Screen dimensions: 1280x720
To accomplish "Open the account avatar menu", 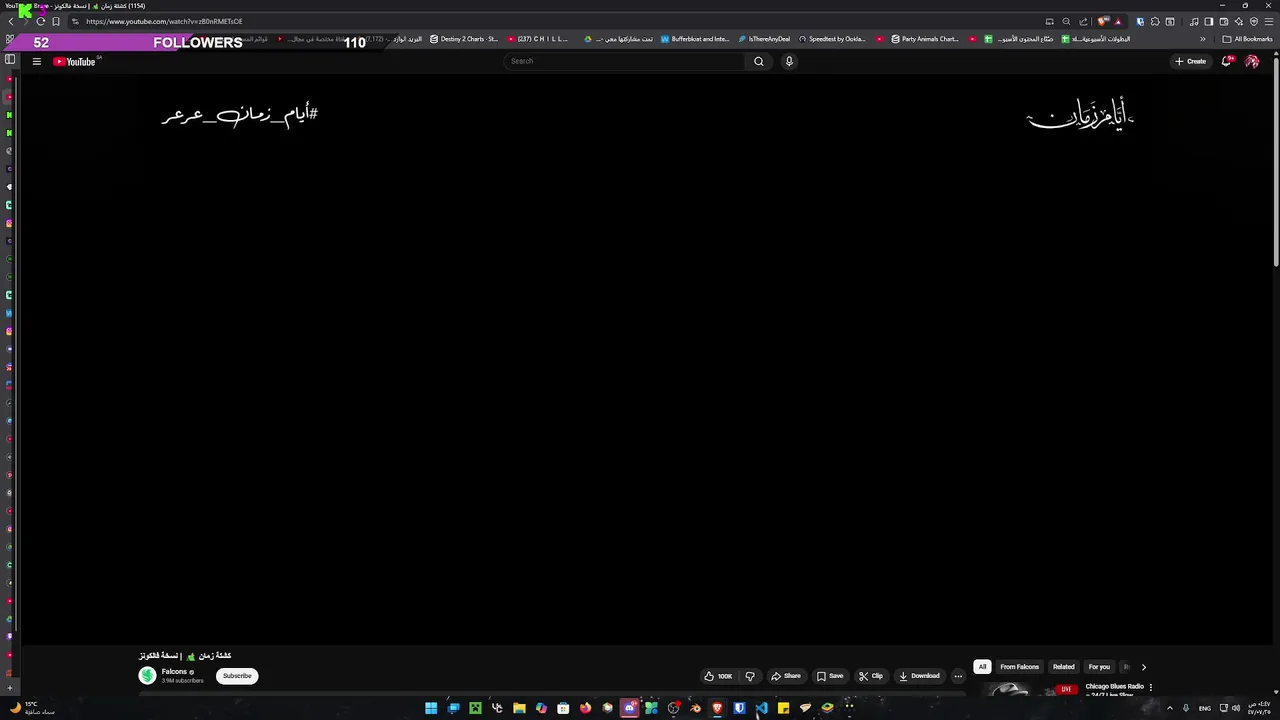I will (1252, 61).
